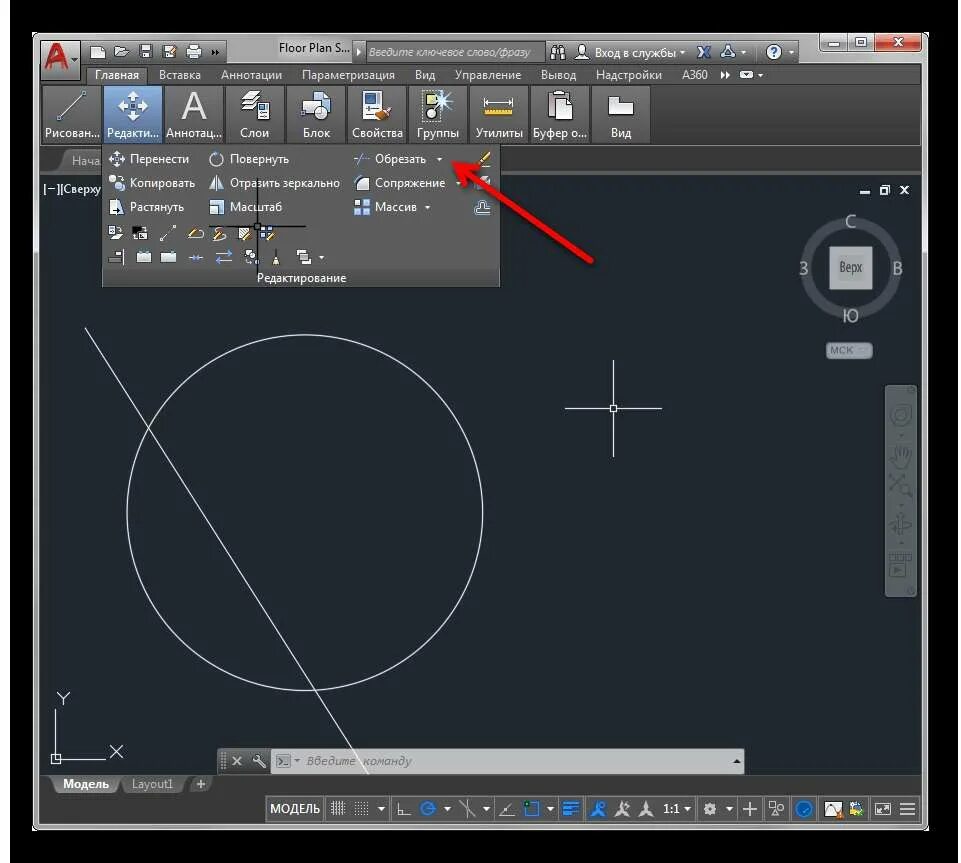Click the binoculars search icon
This screenshot has width=961, height=863.
(558, 53)
